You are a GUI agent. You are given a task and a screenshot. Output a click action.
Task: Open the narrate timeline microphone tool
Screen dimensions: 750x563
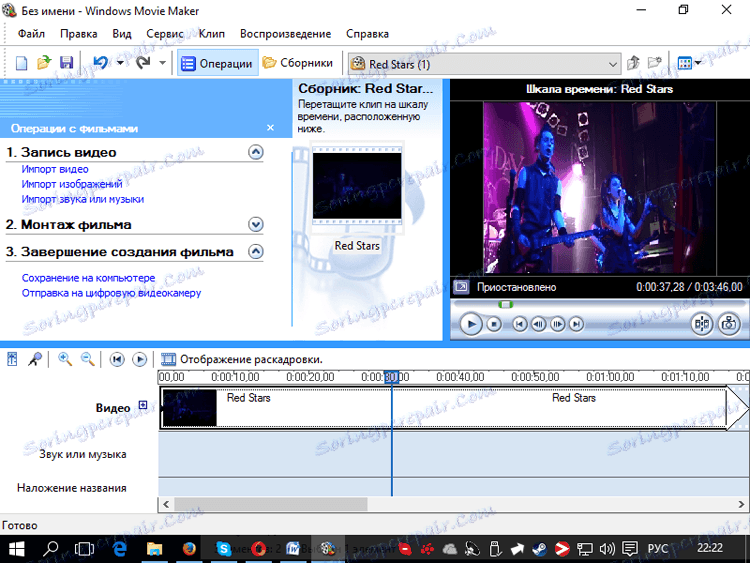tap(34, 359)
